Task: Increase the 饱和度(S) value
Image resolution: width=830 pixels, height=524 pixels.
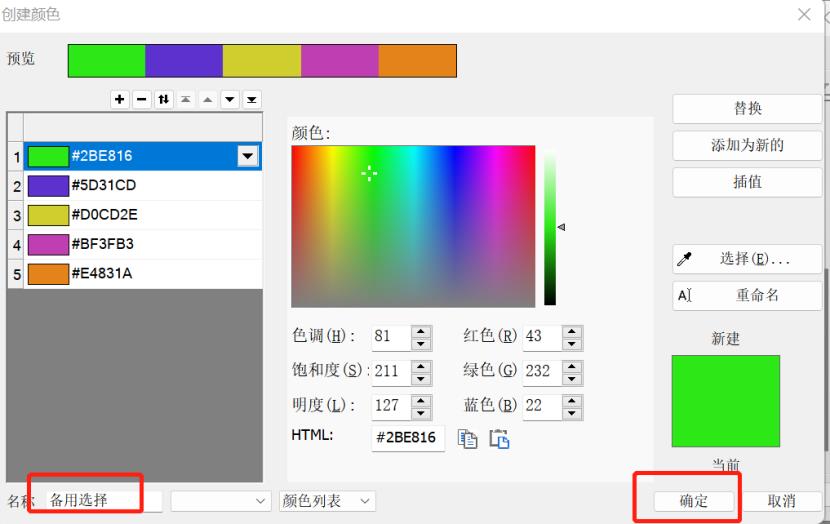Action: 421,366
